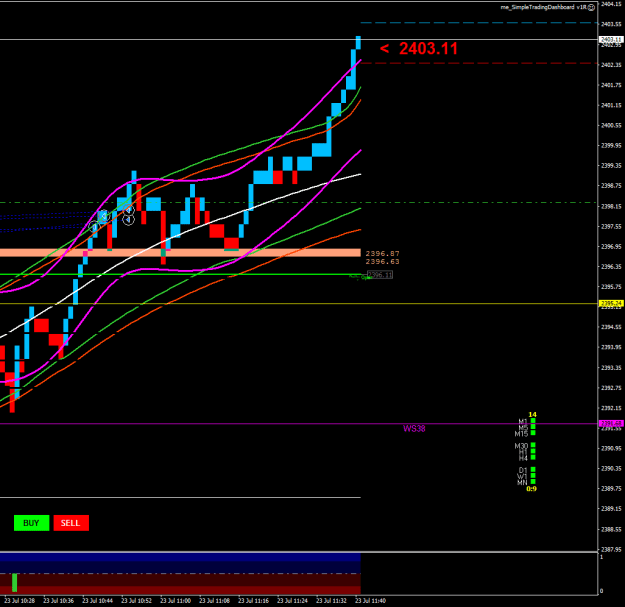Click the 2396.87 zone upper price label
The height and width of the screenshot is (607, 625).
pos(382,253)
